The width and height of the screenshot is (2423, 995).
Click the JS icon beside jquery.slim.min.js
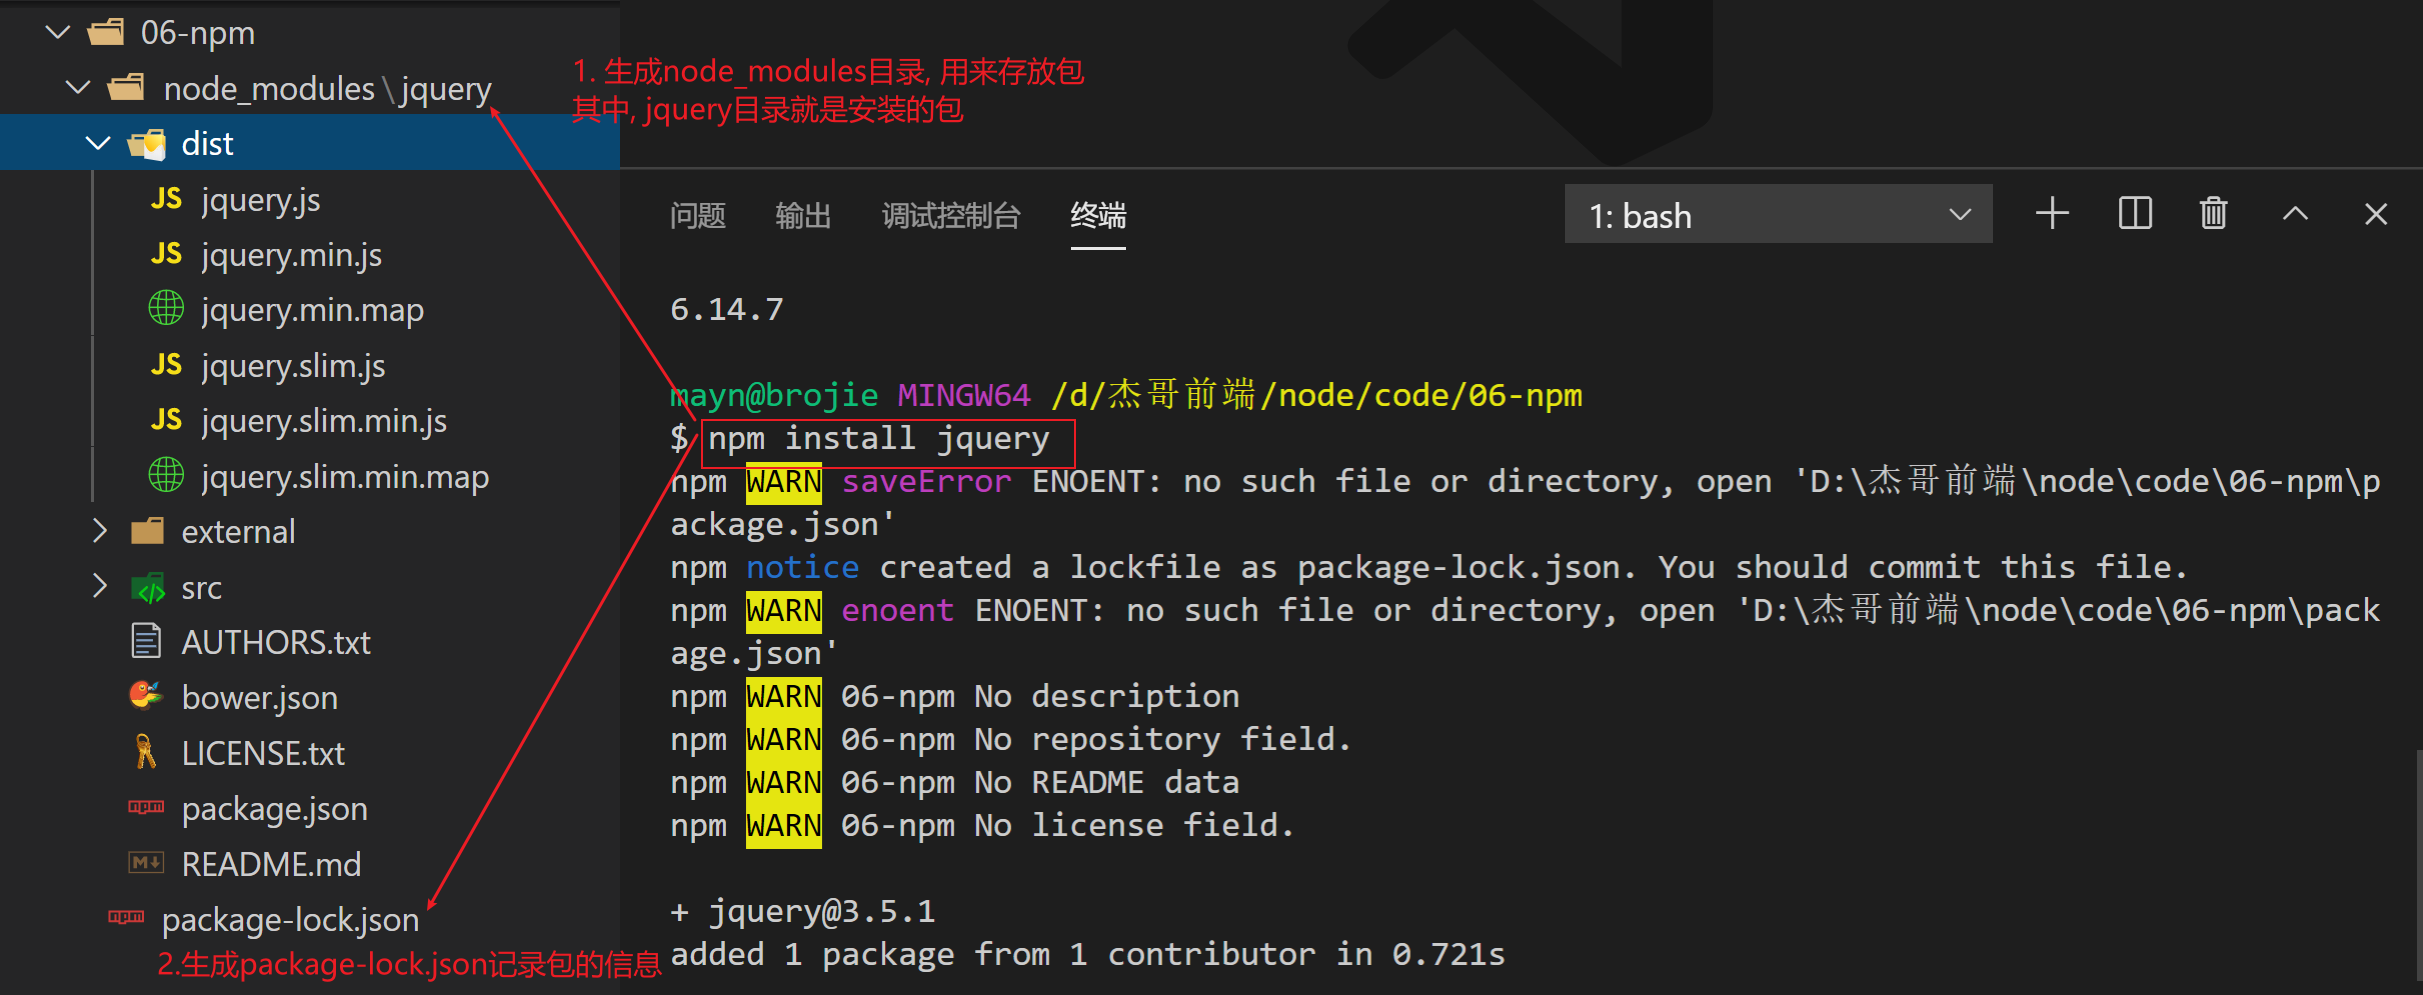click(166, 420)
